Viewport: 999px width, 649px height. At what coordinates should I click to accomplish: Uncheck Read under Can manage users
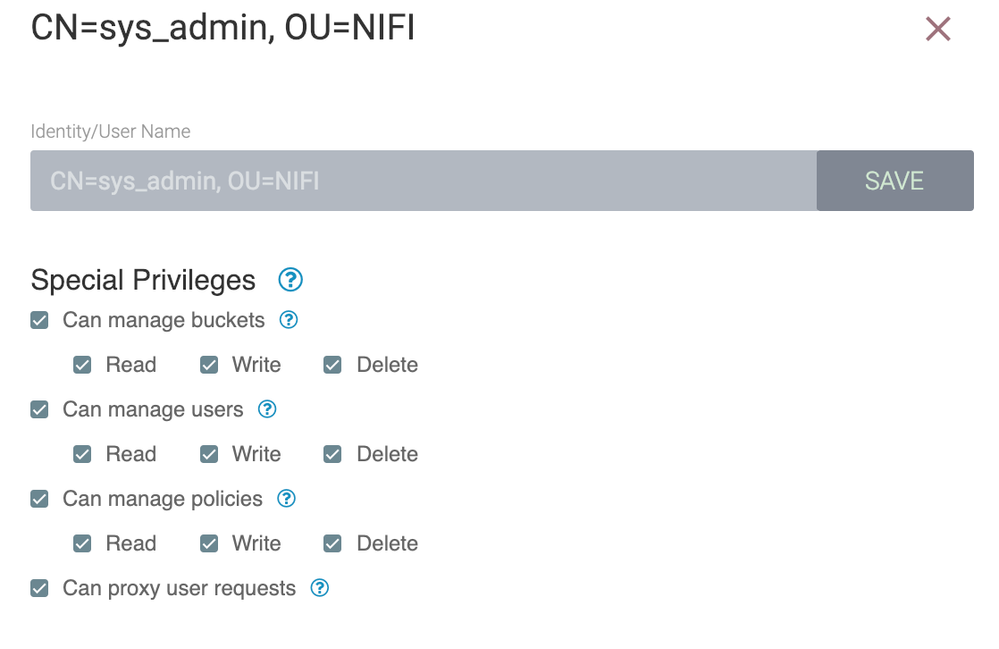click(82, 453)
